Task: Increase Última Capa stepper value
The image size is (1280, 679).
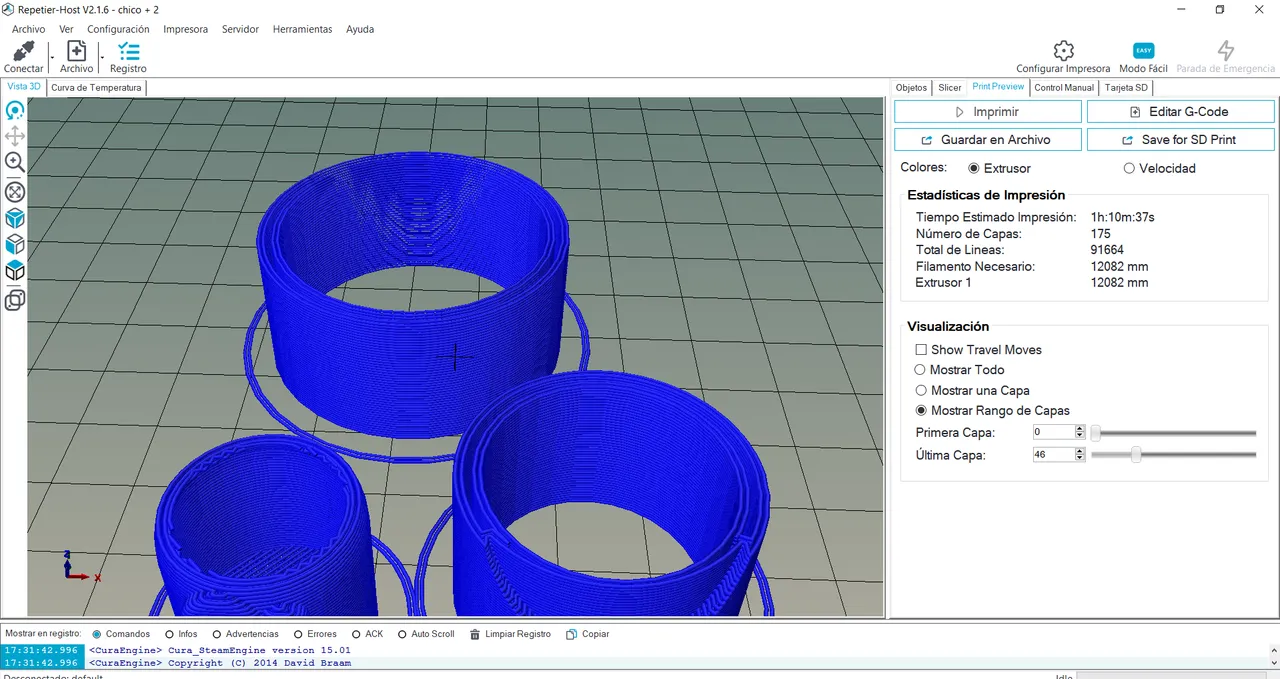Action: pyautogui.click(x=1080, y=451)
